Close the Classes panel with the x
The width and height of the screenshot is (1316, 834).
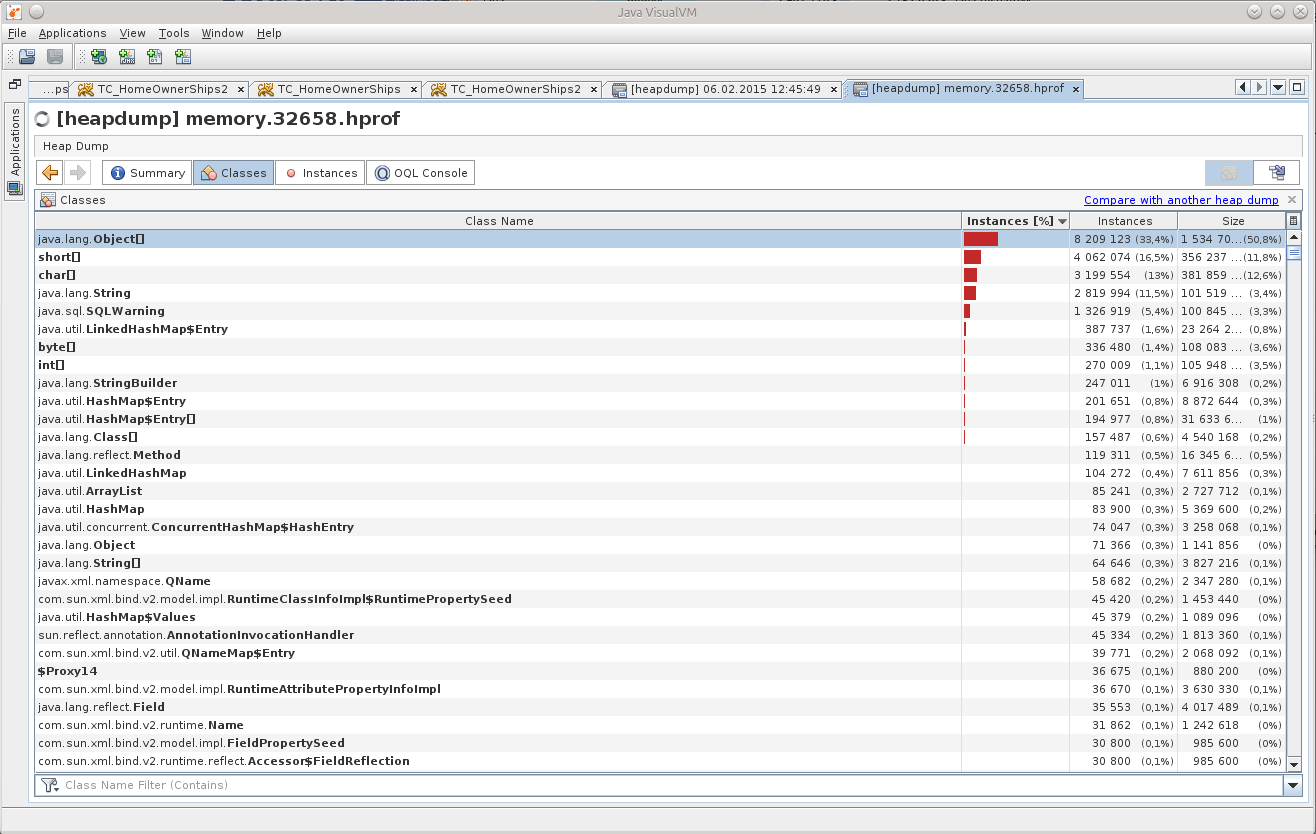pyautogui.click(x=1292, y=200)
